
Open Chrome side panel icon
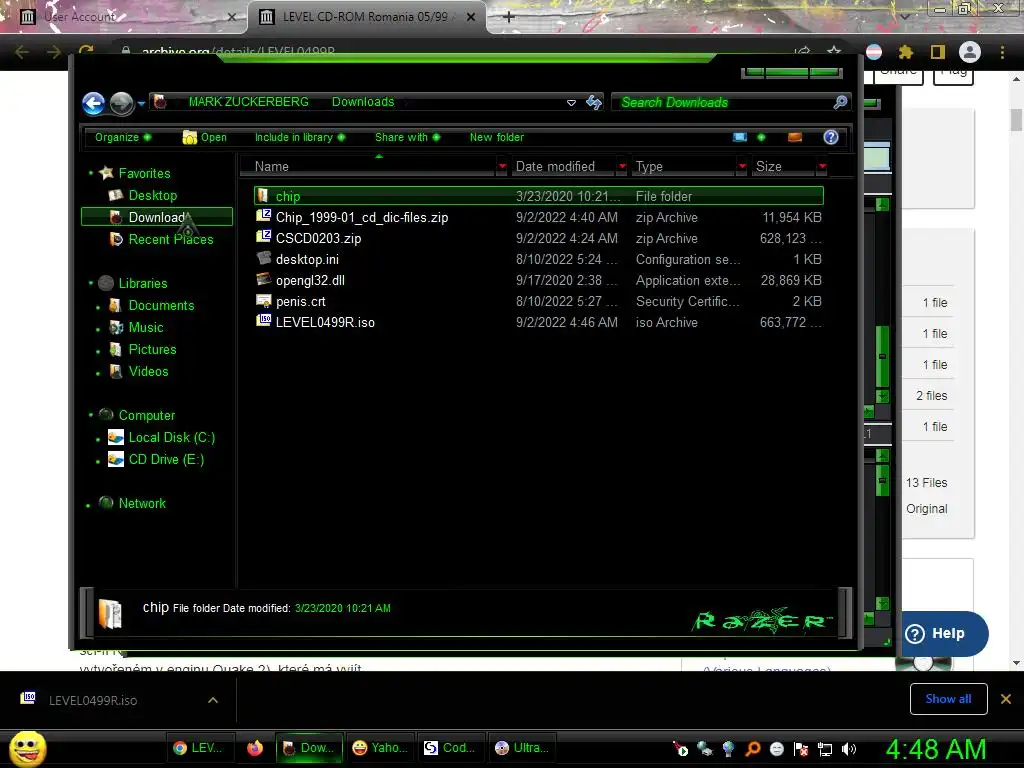pyautogui.click(x=938, y=52)
